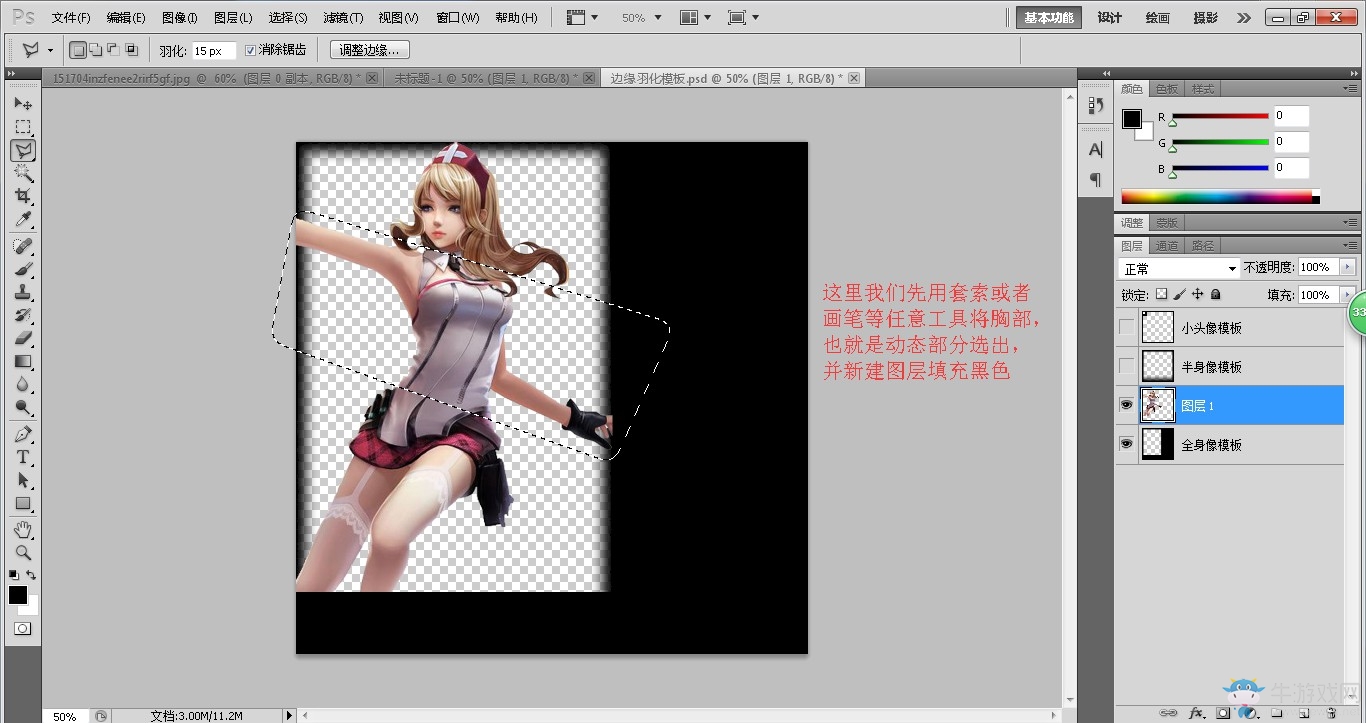Viewport: 1366px width, 723px height.
Task: Select the Gradient tool
Action: point(23,361)
